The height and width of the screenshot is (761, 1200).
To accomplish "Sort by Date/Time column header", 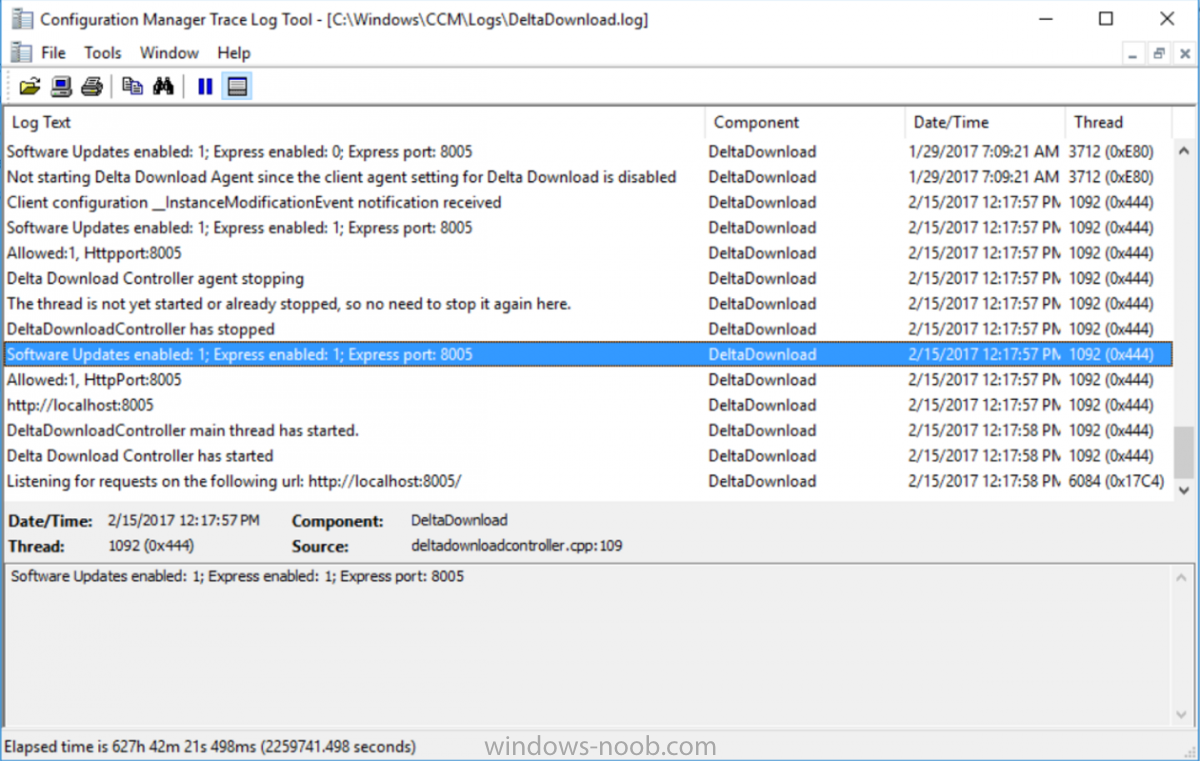I will 985,122.
